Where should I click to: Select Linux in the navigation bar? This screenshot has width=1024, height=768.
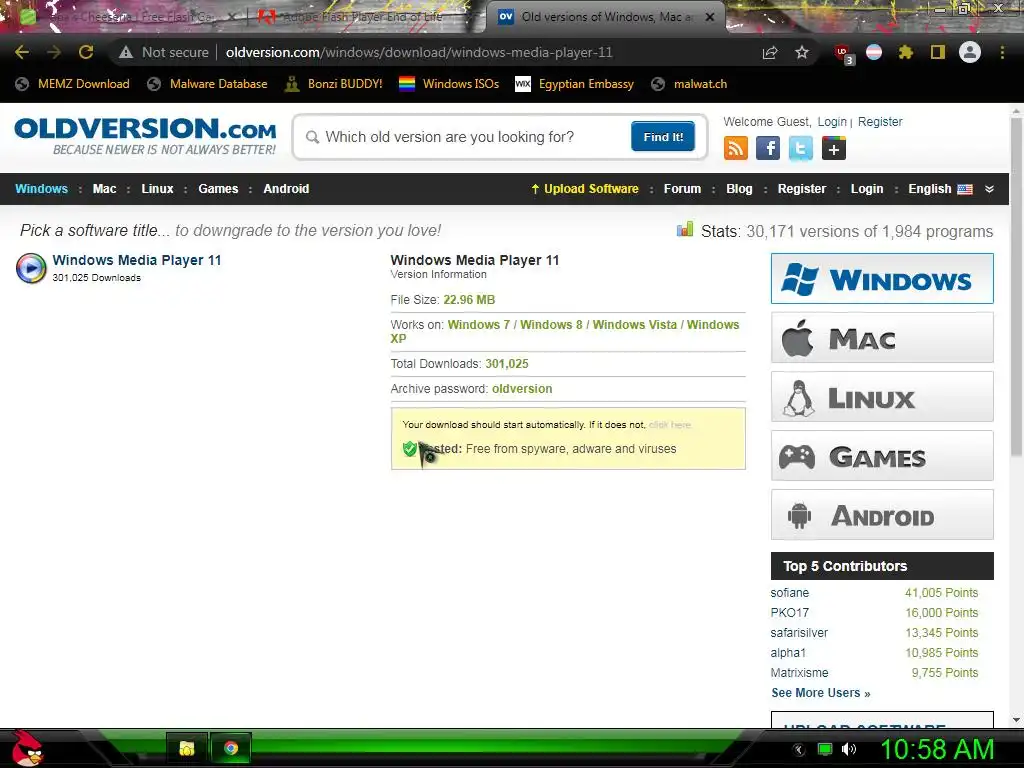pyautogui.click(x=157, y=189)
